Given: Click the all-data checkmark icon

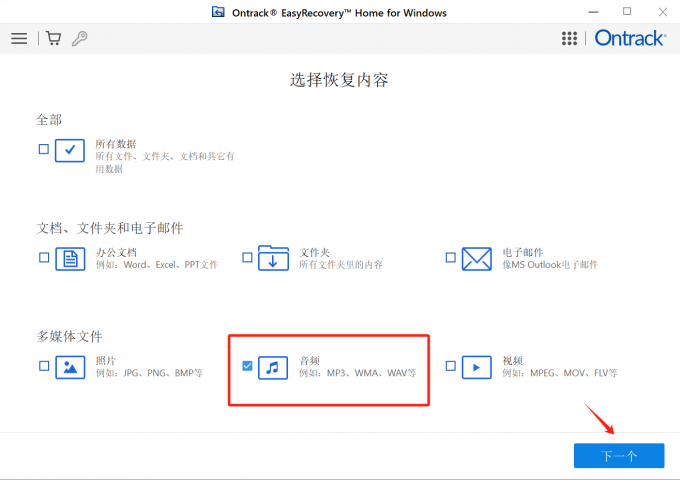Looking at the screenshot, I should pyautogui.click(x=69, y=150).
